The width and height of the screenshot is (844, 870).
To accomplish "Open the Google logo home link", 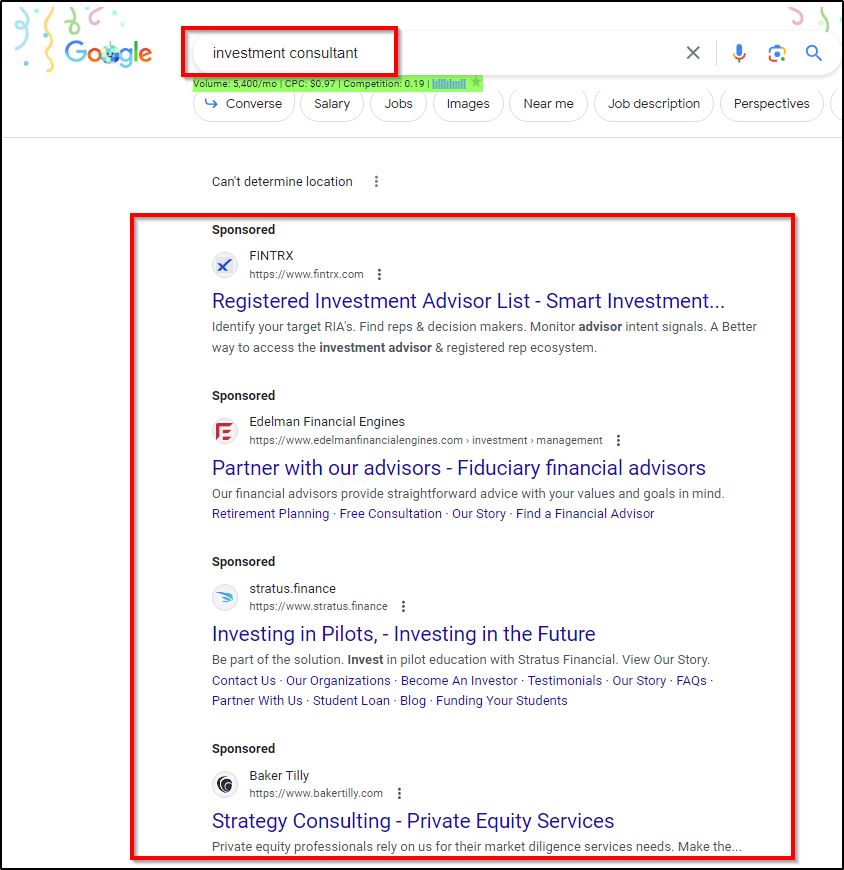I will tap(108, 53).
